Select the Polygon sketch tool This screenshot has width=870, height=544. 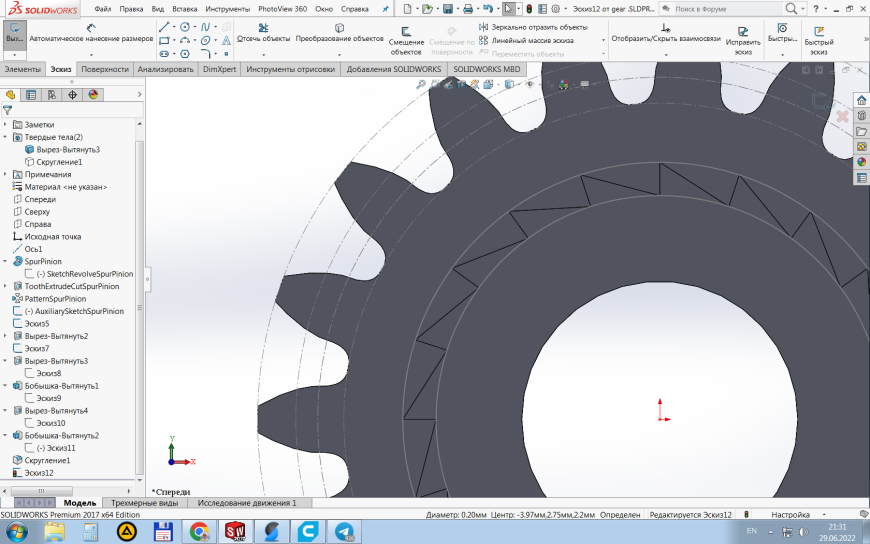click(x=185, y=54)
